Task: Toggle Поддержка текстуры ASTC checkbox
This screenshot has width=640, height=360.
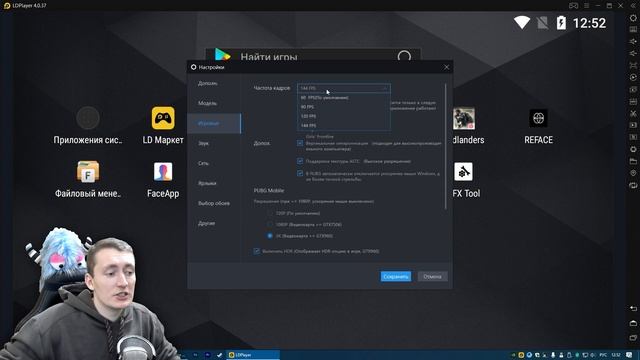Action: (x=300, y=161)
